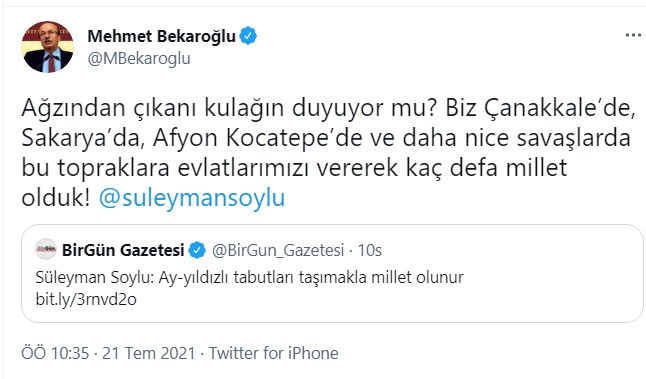Image resolution: width=646 pixels, height=379 pixels.
Task: Open the quoted tweet's 10s timestamp
Action: [x=370, y=250]
